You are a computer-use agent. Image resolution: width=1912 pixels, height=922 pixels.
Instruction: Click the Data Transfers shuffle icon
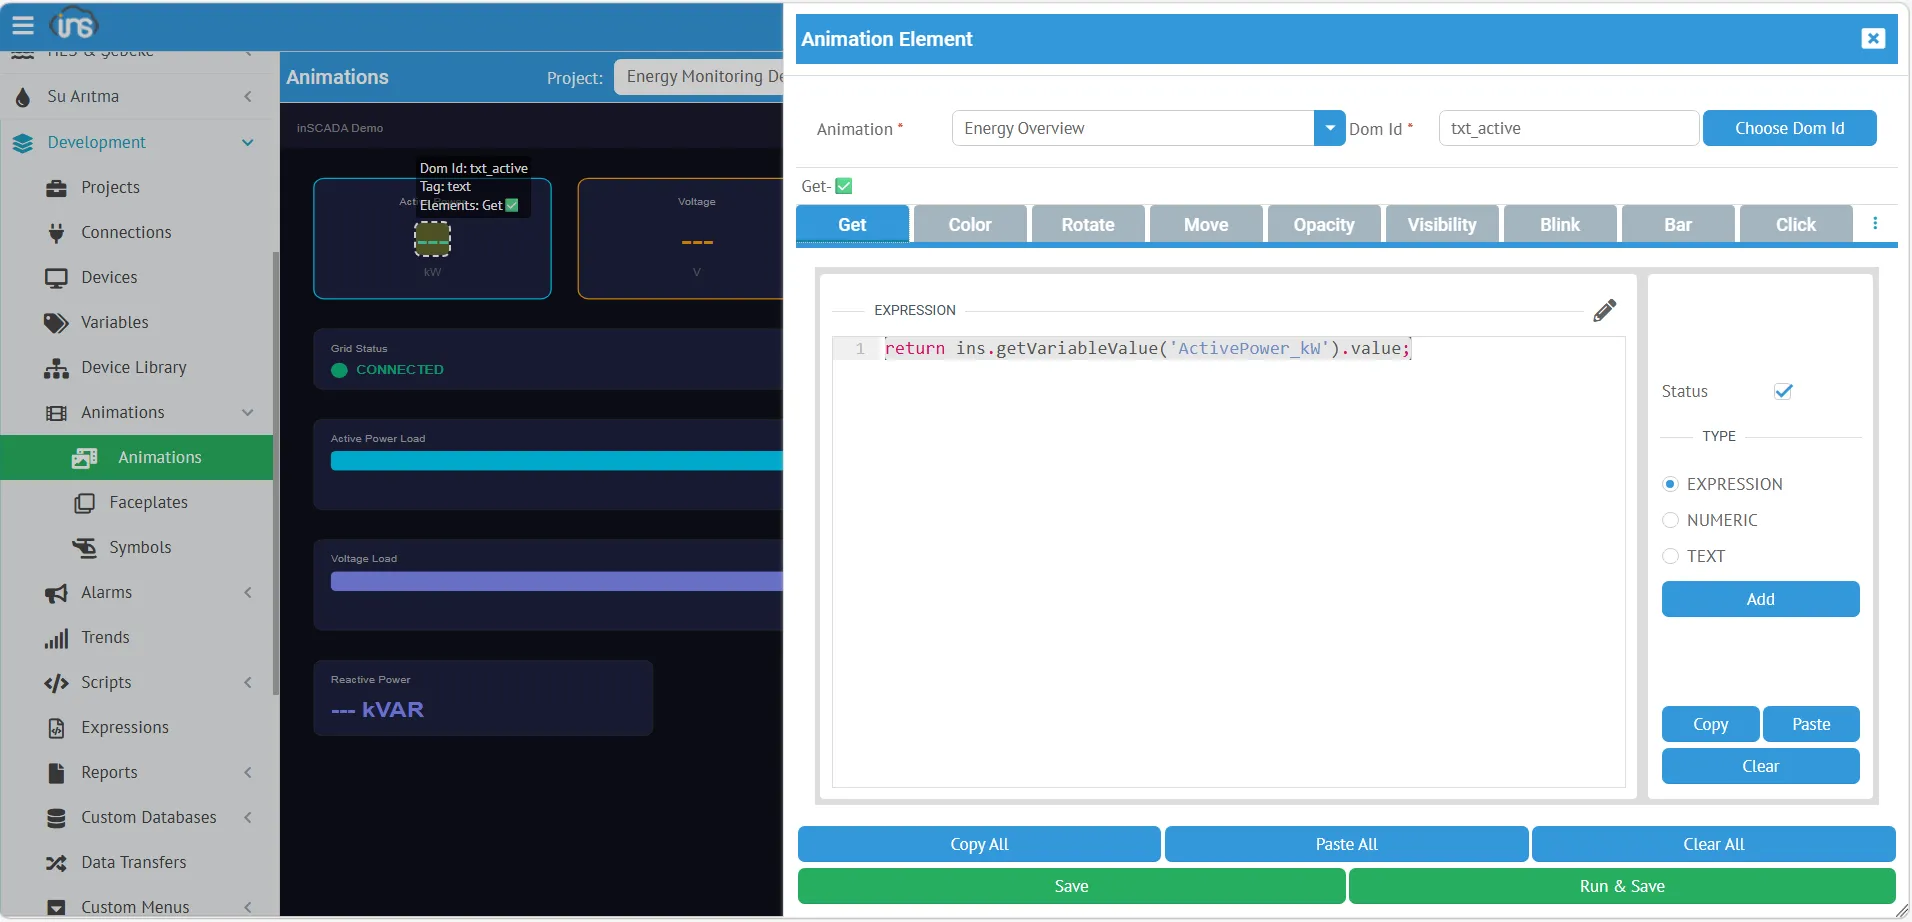[56, 863]
